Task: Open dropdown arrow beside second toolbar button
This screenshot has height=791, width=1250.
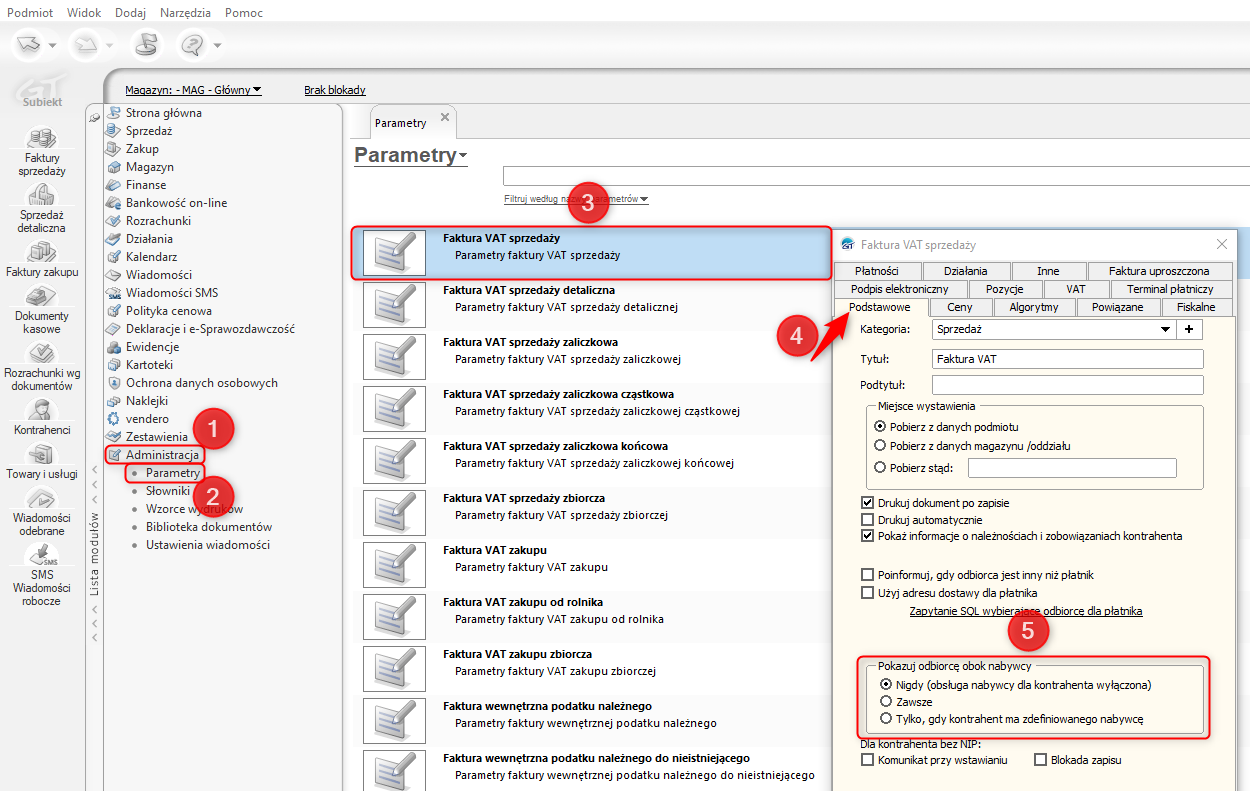Action: click(x=109, y=45)
